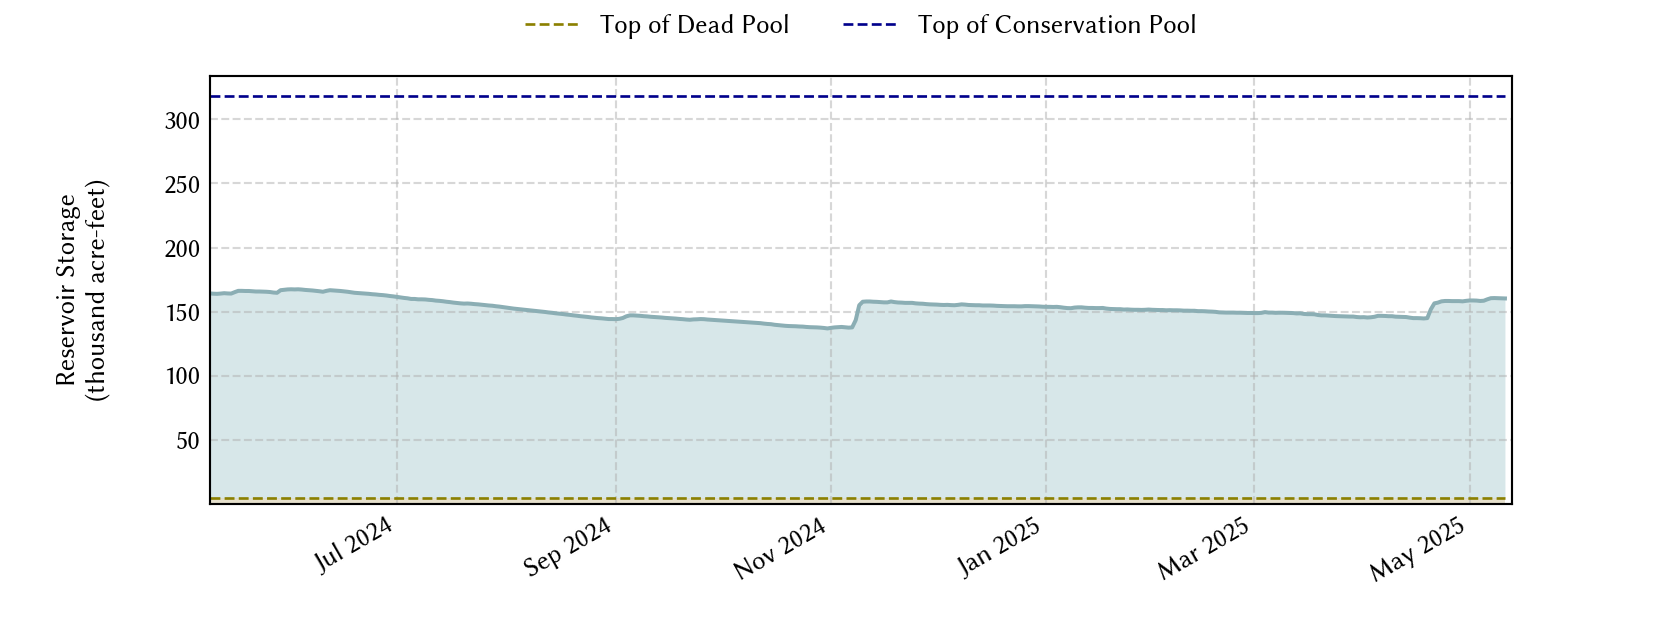The height and width of the screenshot is (630, 1680).
Task: Click the 'Jan 2025' x-axis label
Action: click(x=1000, y=548)
